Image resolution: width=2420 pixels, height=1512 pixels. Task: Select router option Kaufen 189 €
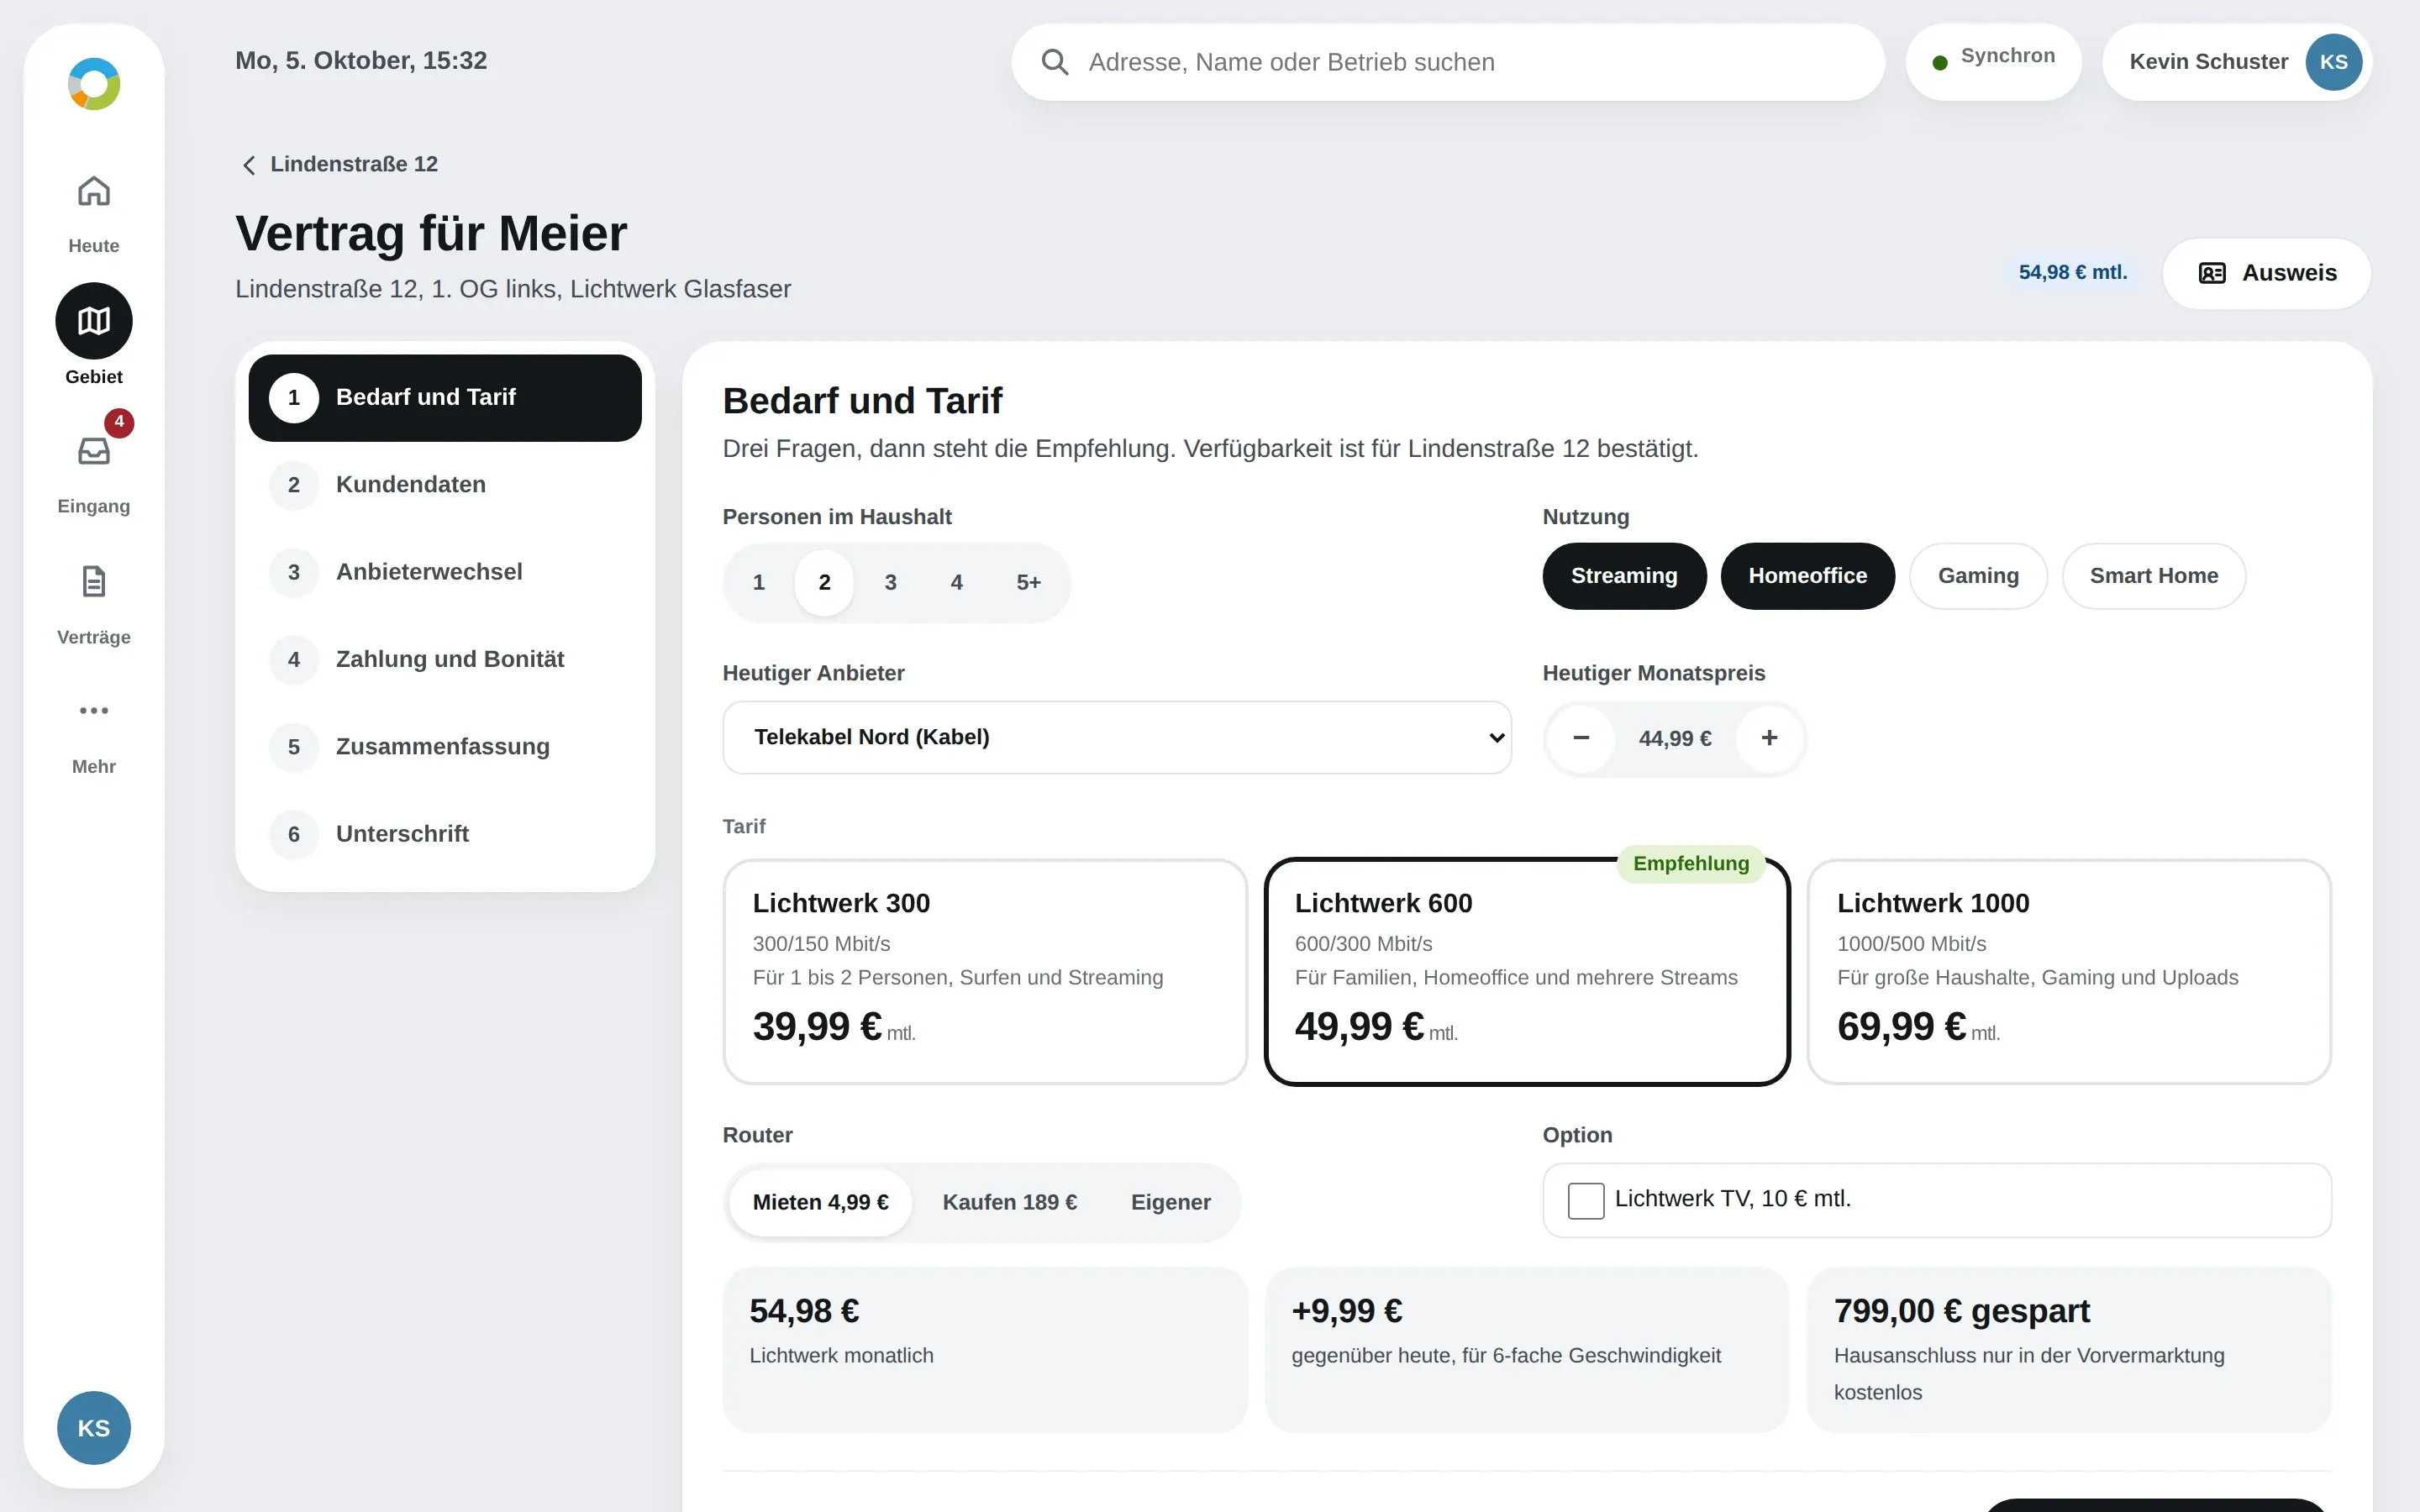click(1009, 1203)
